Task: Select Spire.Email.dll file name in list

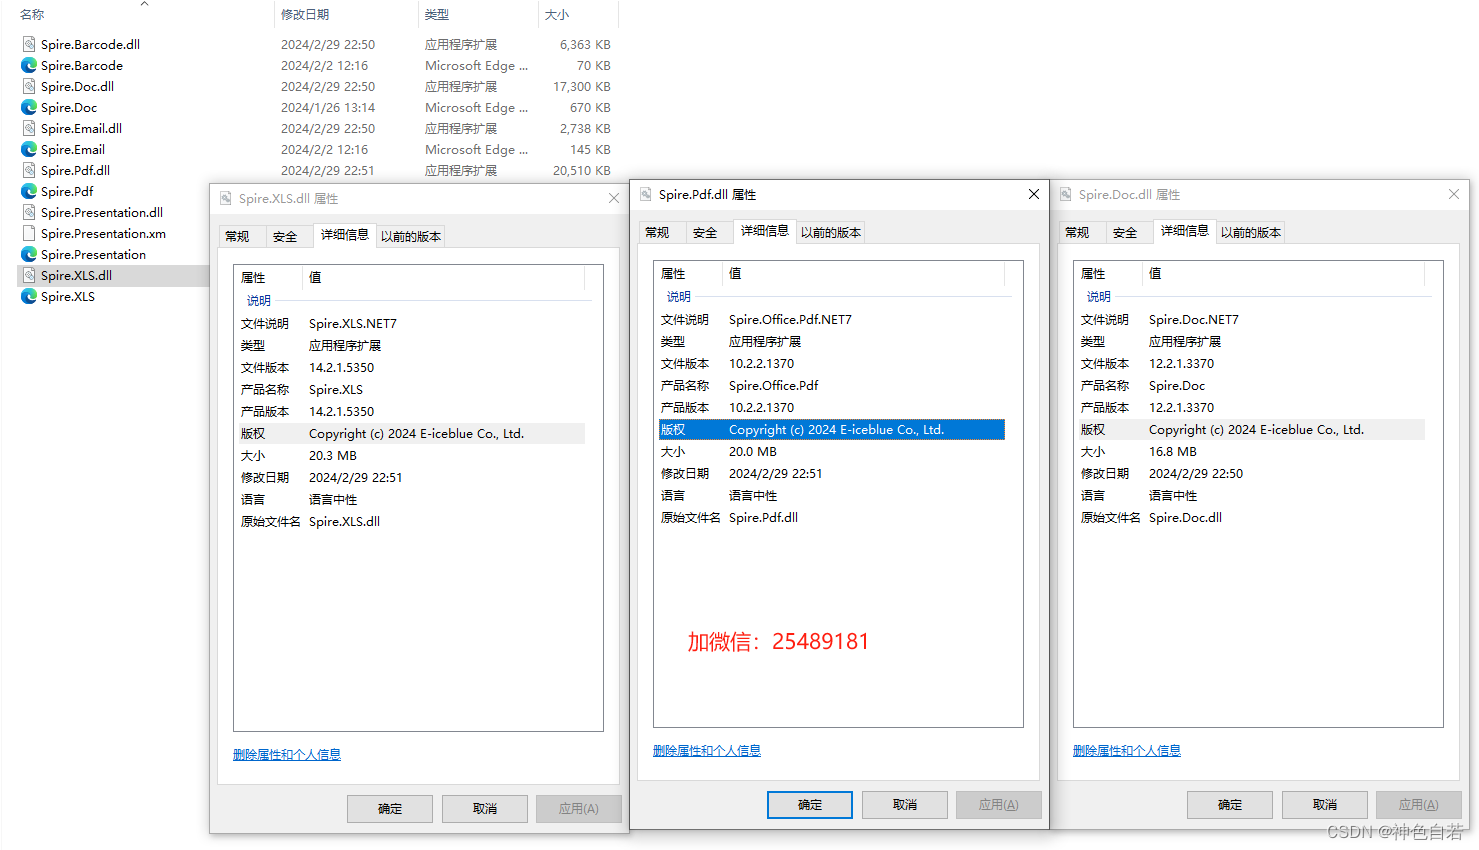Action: tap(81, 129)
